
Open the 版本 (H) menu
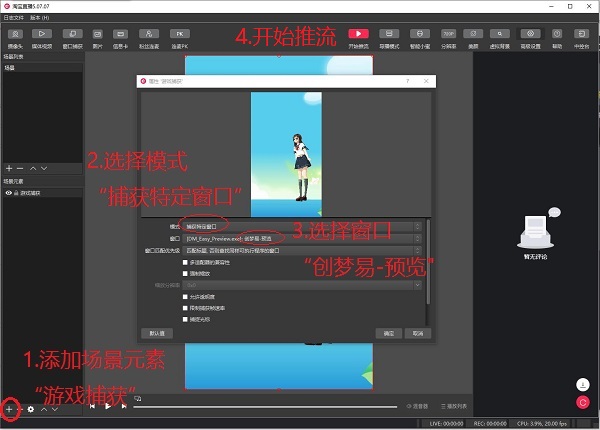[x=41, y=18]
